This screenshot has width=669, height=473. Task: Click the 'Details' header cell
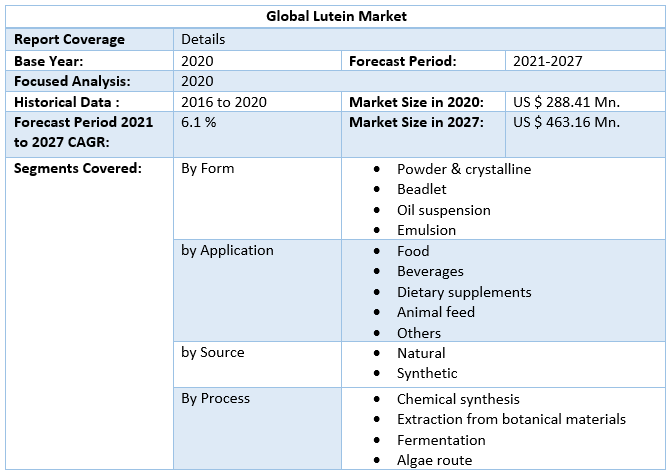pyautogui.click(x=203, y=39)
